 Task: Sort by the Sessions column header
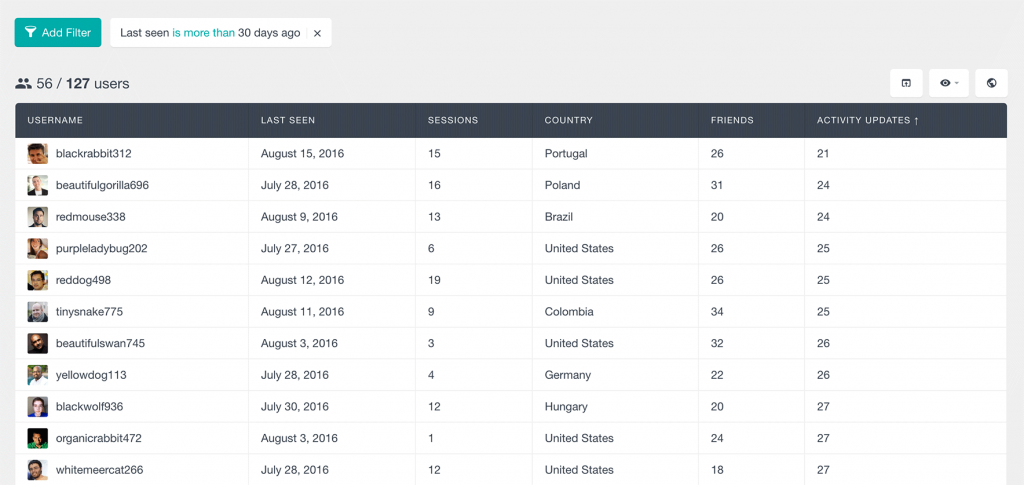[x=453, y=120]
